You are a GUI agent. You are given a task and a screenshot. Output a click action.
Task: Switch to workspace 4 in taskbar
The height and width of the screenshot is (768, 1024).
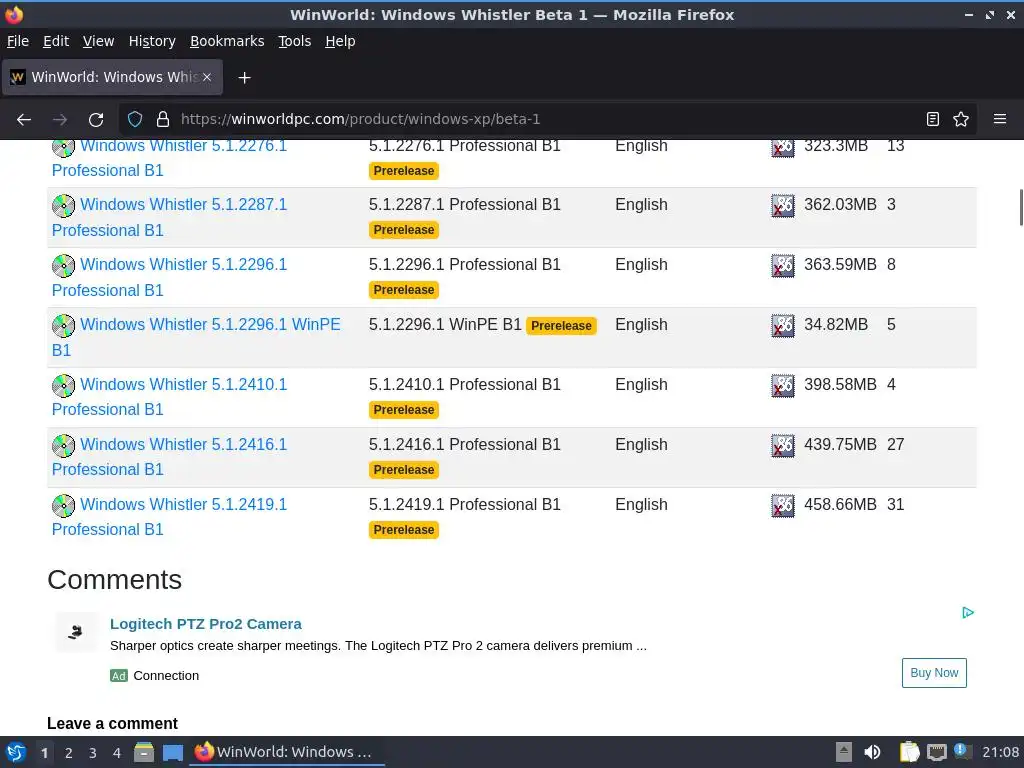pyautogui.click(x=117, y=752)
